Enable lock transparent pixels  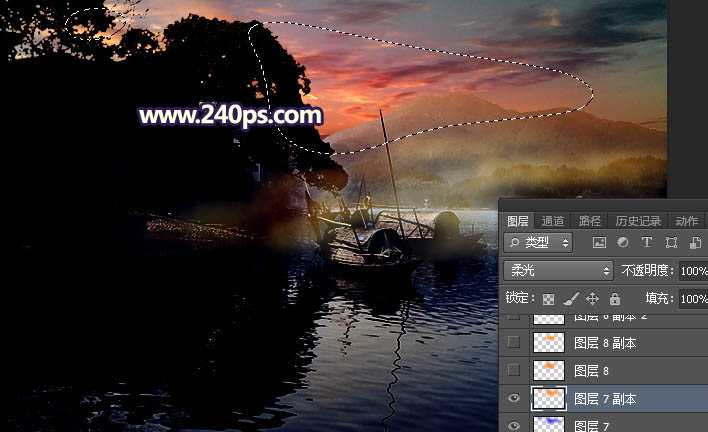point(548,299)
